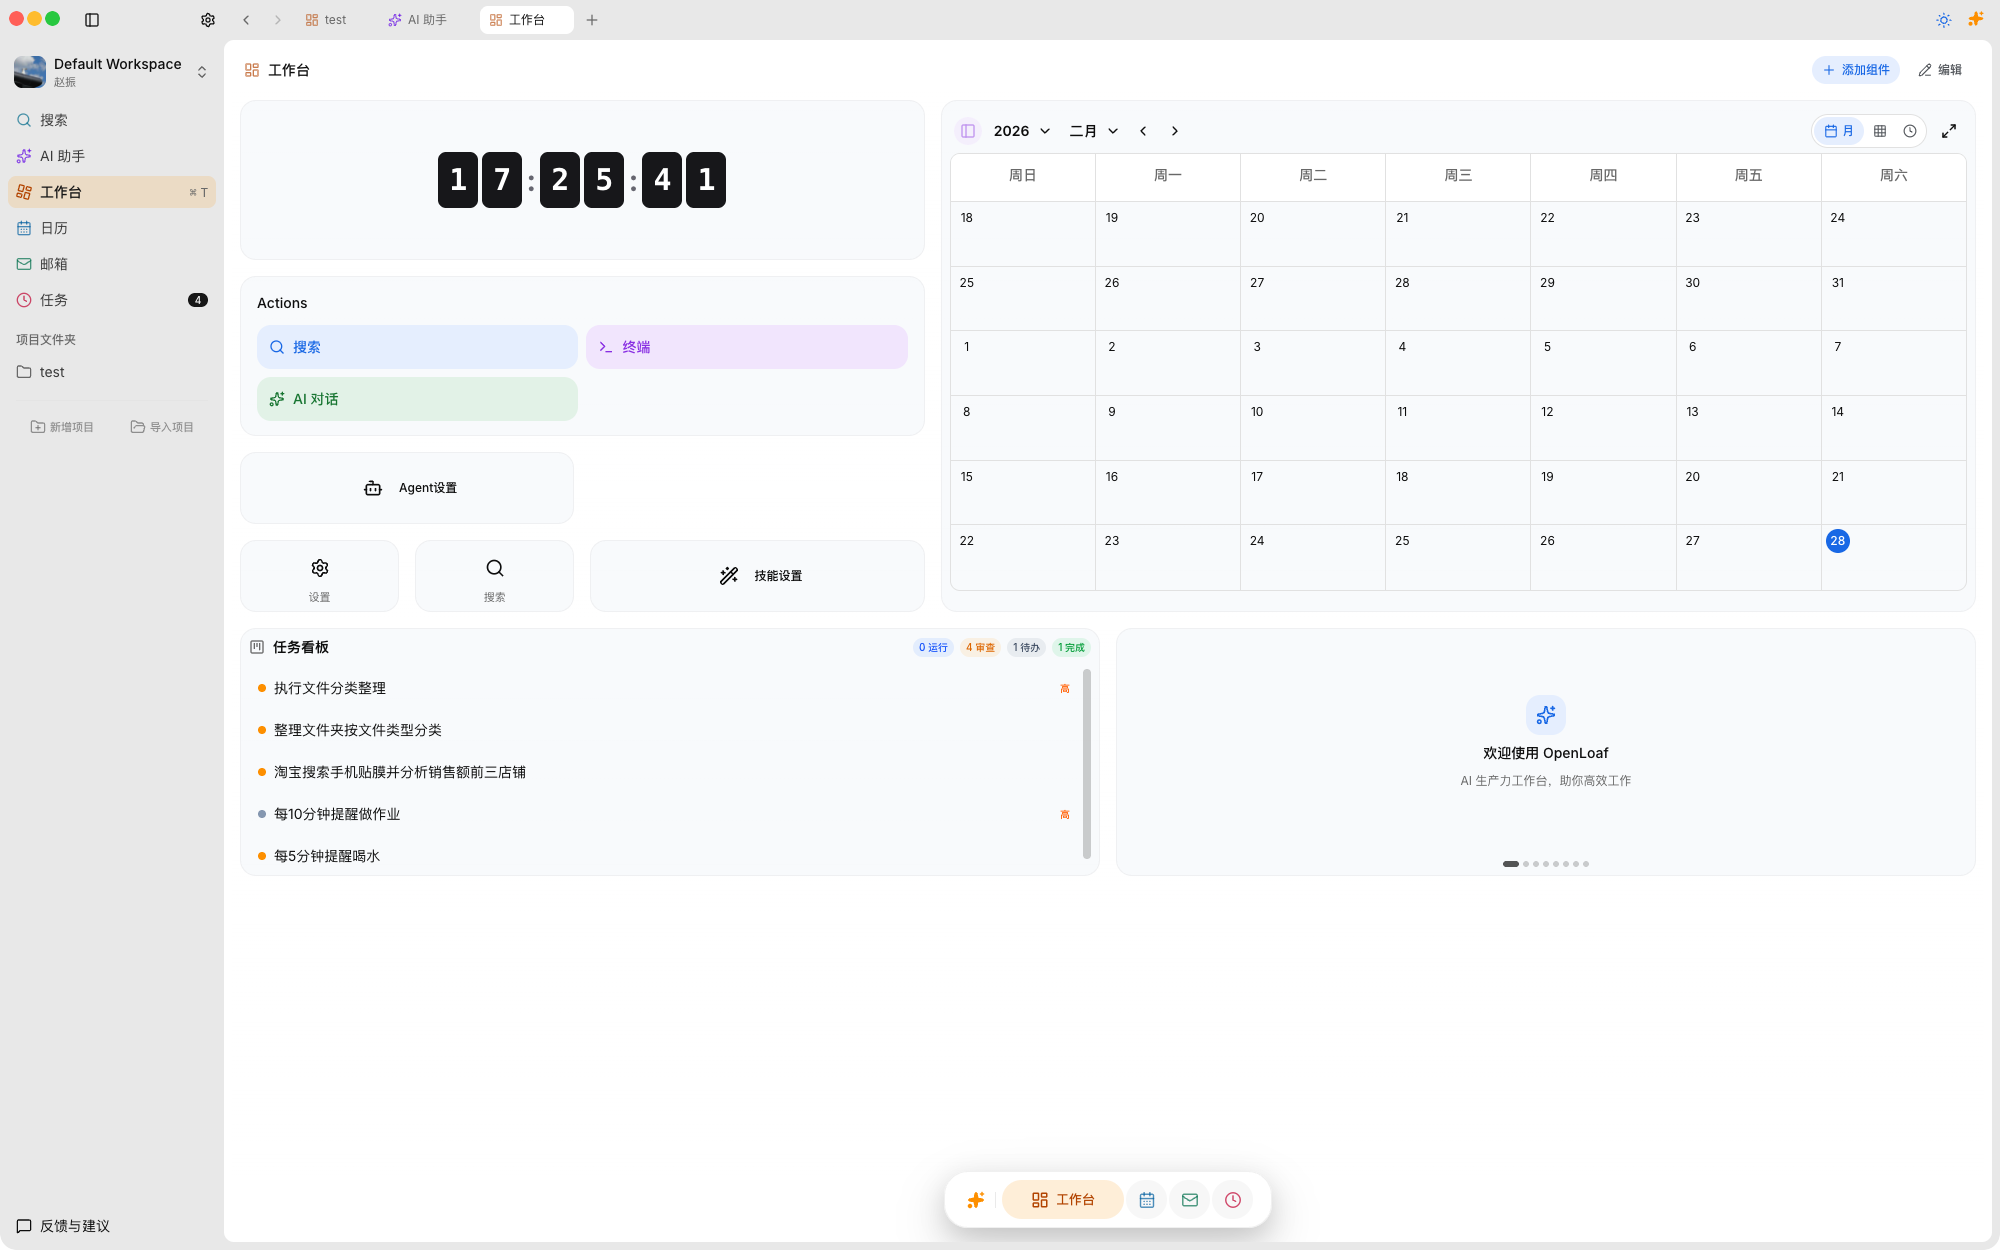The height and width of the screenshot is (1250, 2000).
Task: Switch to the AI 助手 tab
Action: click(x=418, y=20)
